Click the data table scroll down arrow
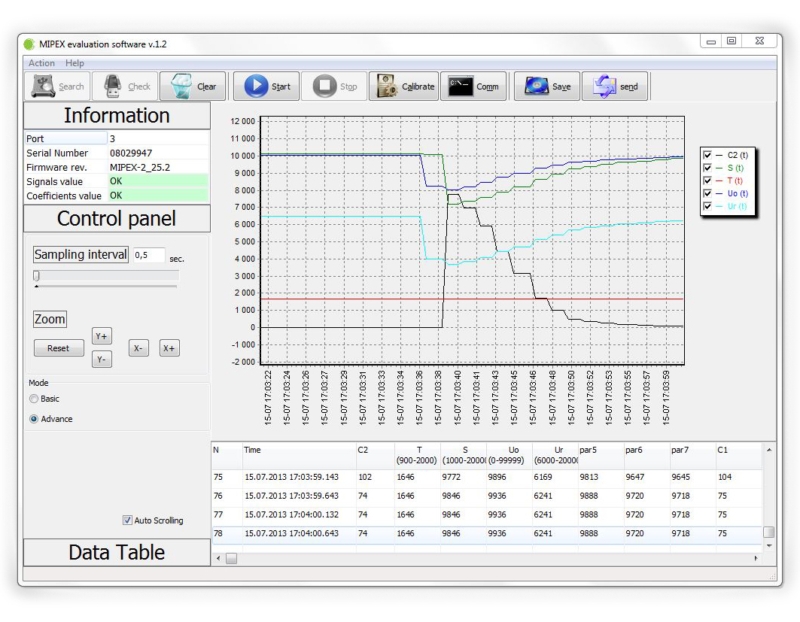800x622 pixels. 769,545
